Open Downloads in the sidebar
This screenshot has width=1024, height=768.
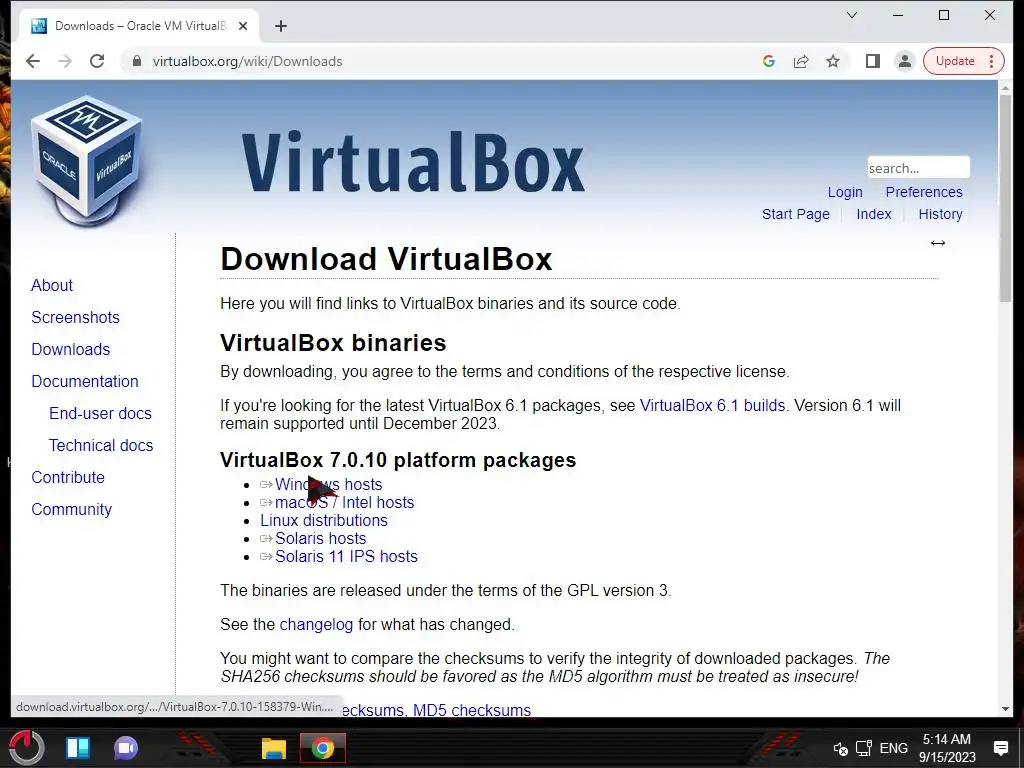point(71,349)
